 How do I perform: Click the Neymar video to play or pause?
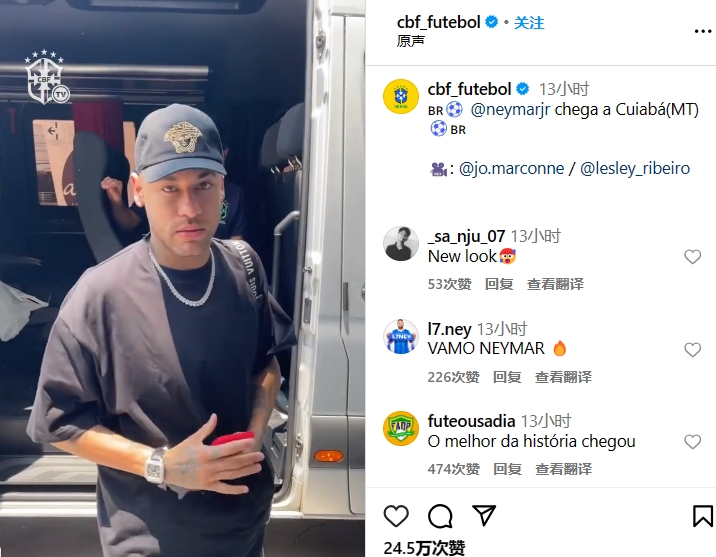pos(183,278)
